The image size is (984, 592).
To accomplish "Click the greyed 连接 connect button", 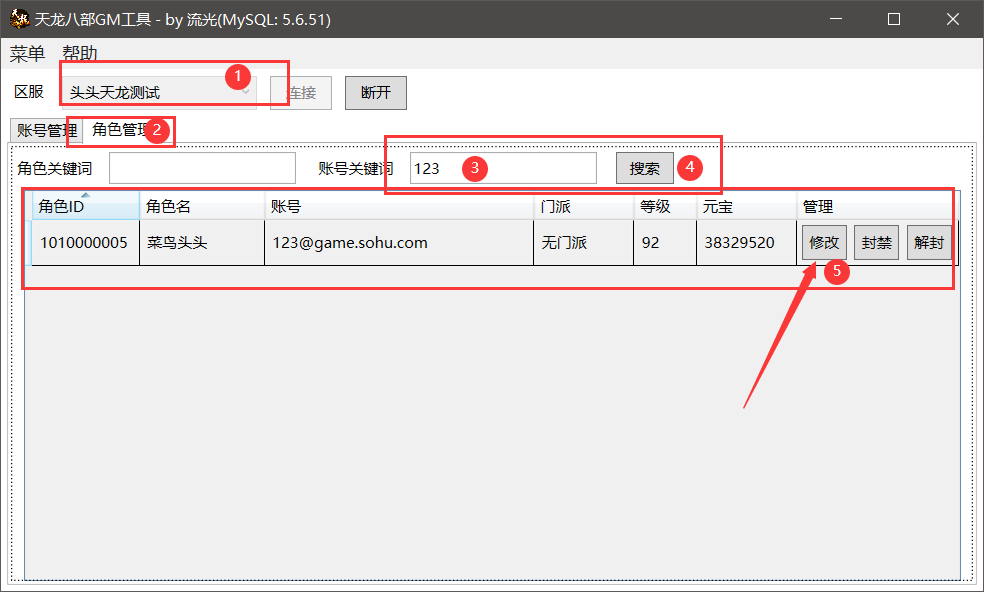I will click(x=301, y=93).
